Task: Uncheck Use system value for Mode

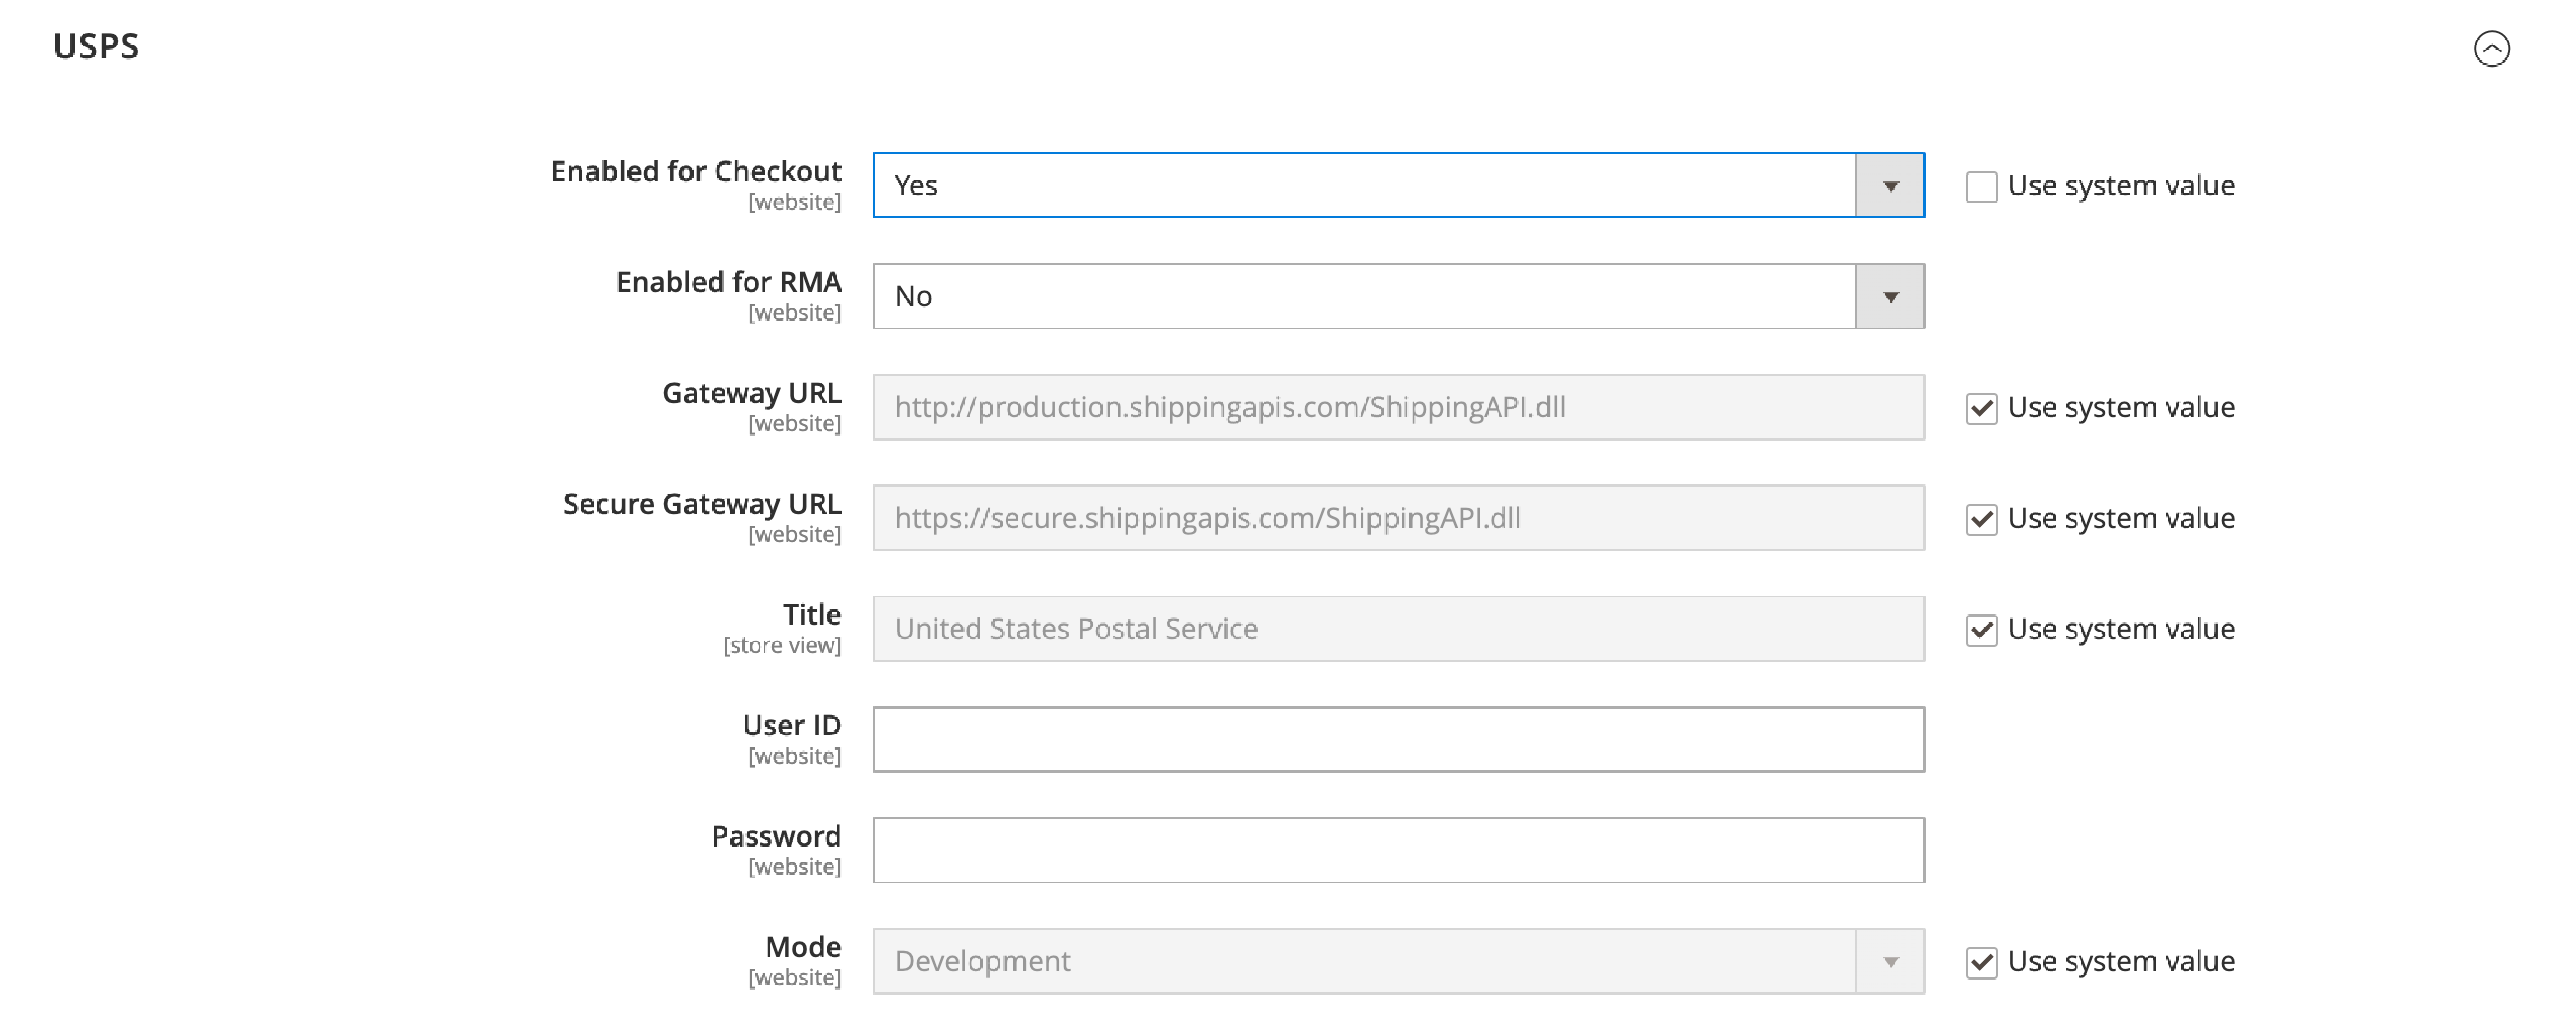Action: pos(1981,962)
